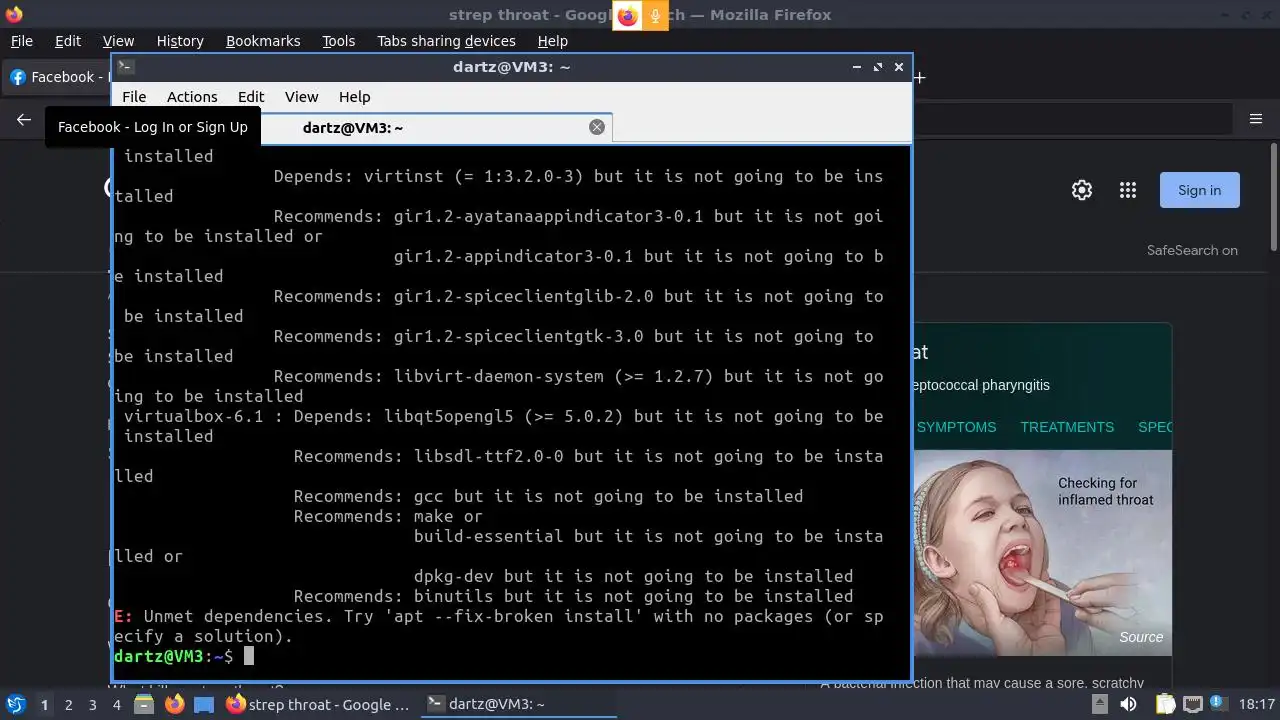Click the Firefox sharing indicator icon

pos(627,15)
